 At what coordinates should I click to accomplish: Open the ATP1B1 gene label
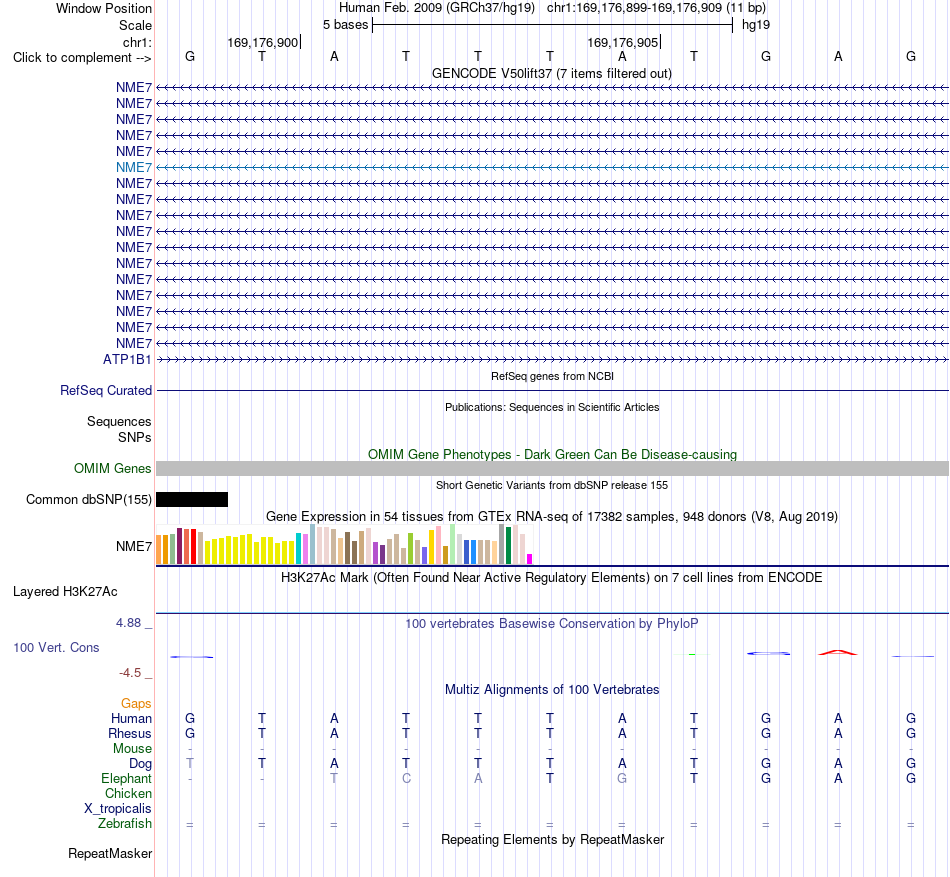pos(127,359)
